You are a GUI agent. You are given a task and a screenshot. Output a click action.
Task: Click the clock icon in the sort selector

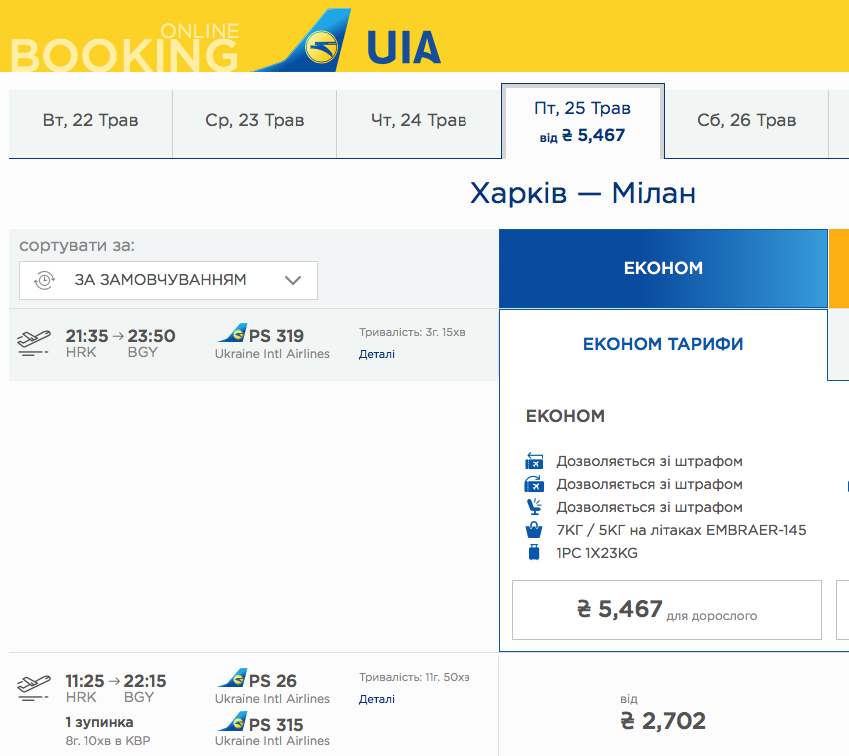[x=44, y=281]
